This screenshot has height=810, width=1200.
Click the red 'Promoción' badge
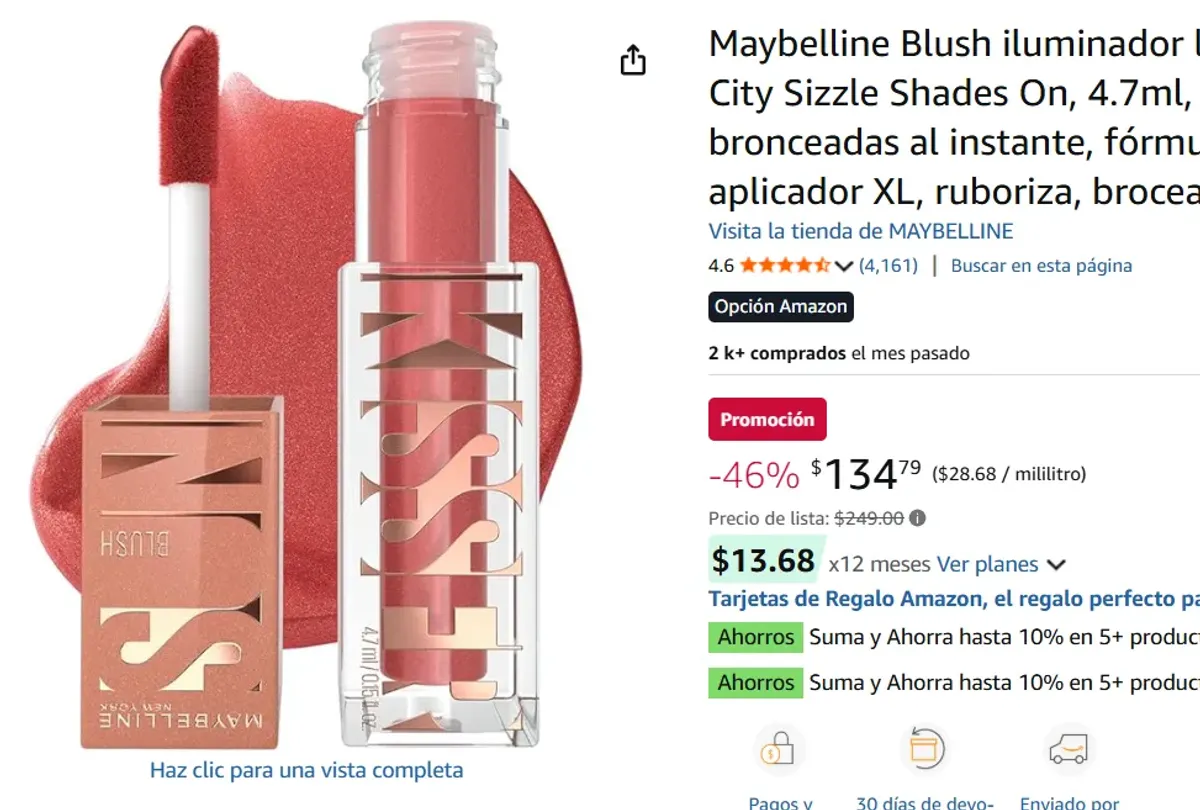(767, 419)
